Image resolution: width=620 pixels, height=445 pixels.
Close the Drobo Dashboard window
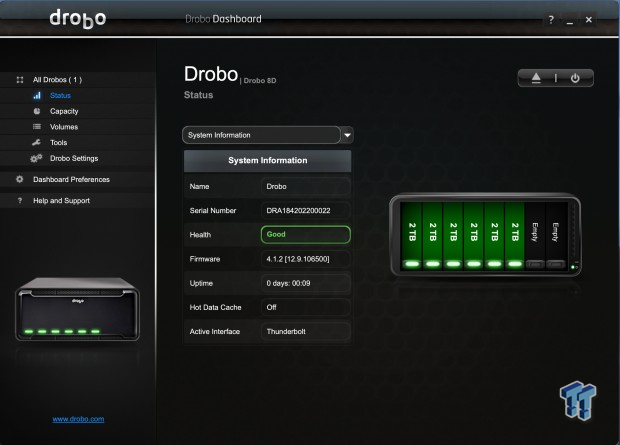tap(589, 19)
